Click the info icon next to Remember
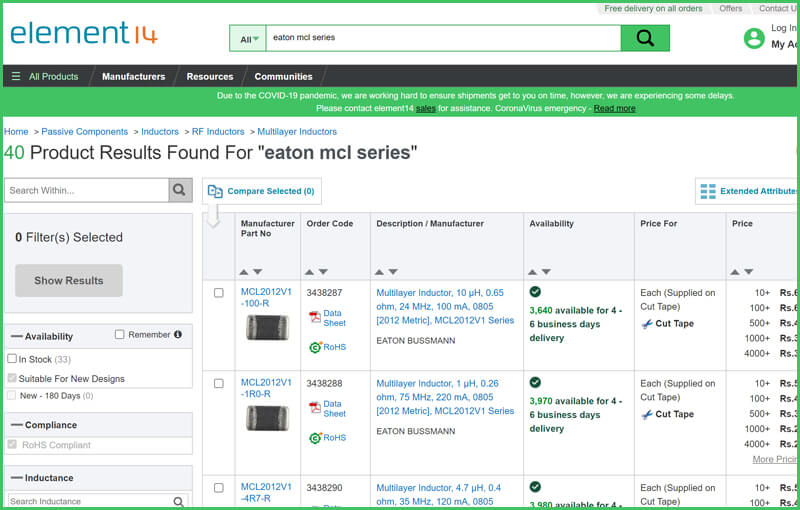 [178, 335]
